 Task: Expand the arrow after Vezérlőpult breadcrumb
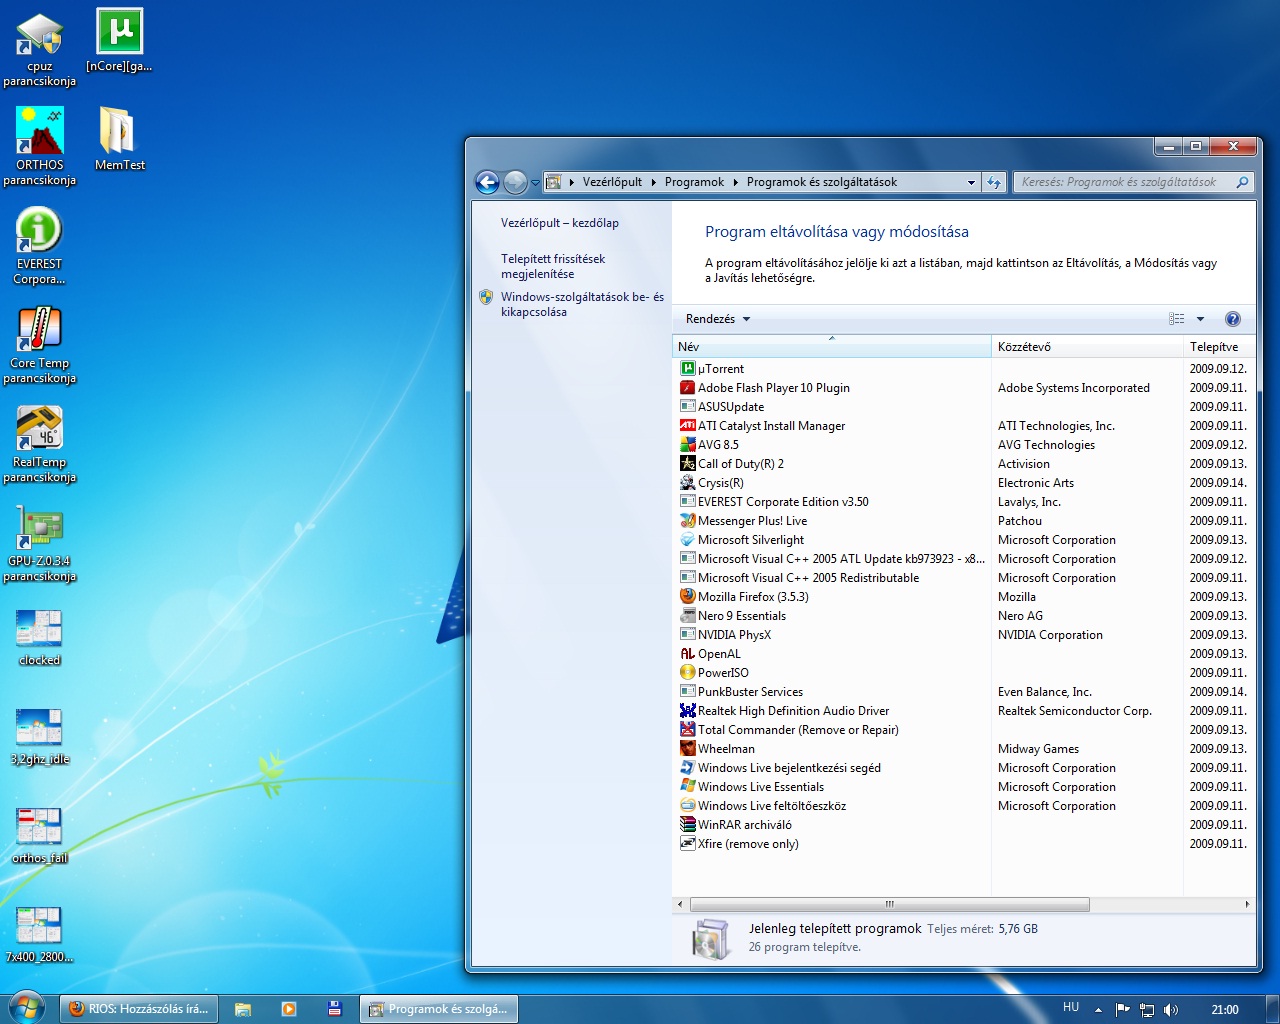pyautogui.click(x=653, y=182)
